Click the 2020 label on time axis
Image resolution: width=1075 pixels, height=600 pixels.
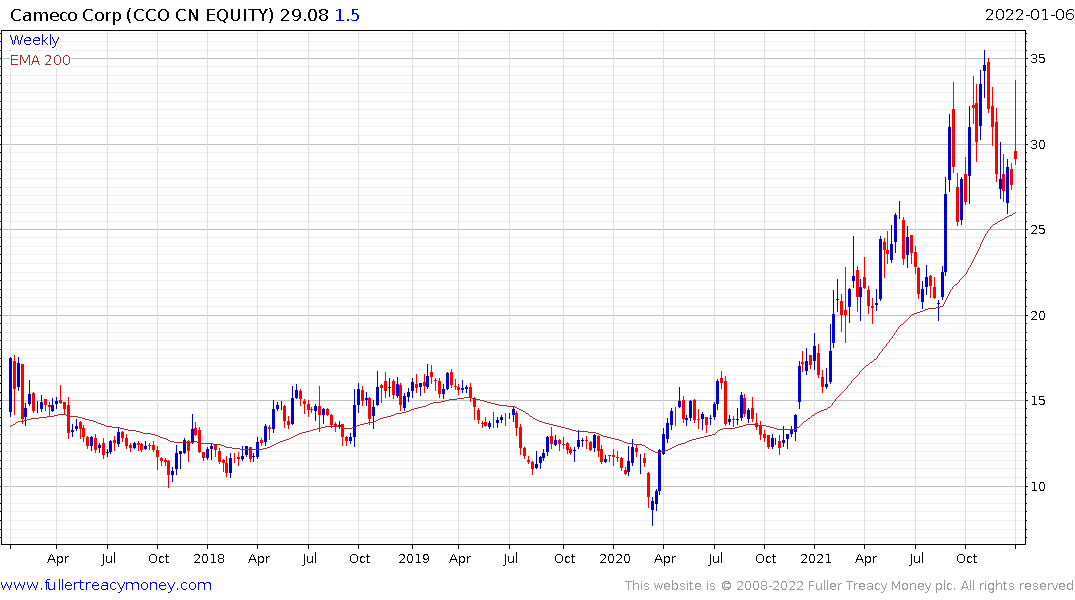click(x=615, y=558)
